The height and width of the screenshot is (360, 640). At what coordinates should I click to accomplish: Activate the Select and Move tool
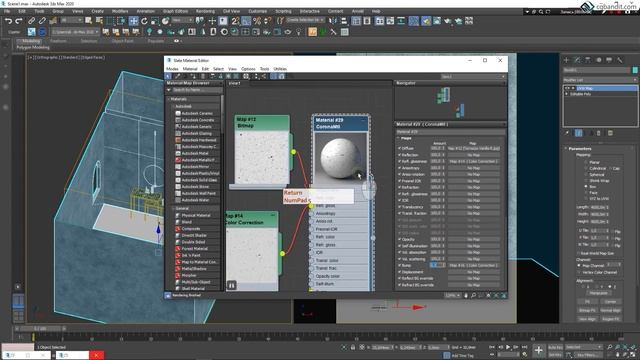point(133,21)
